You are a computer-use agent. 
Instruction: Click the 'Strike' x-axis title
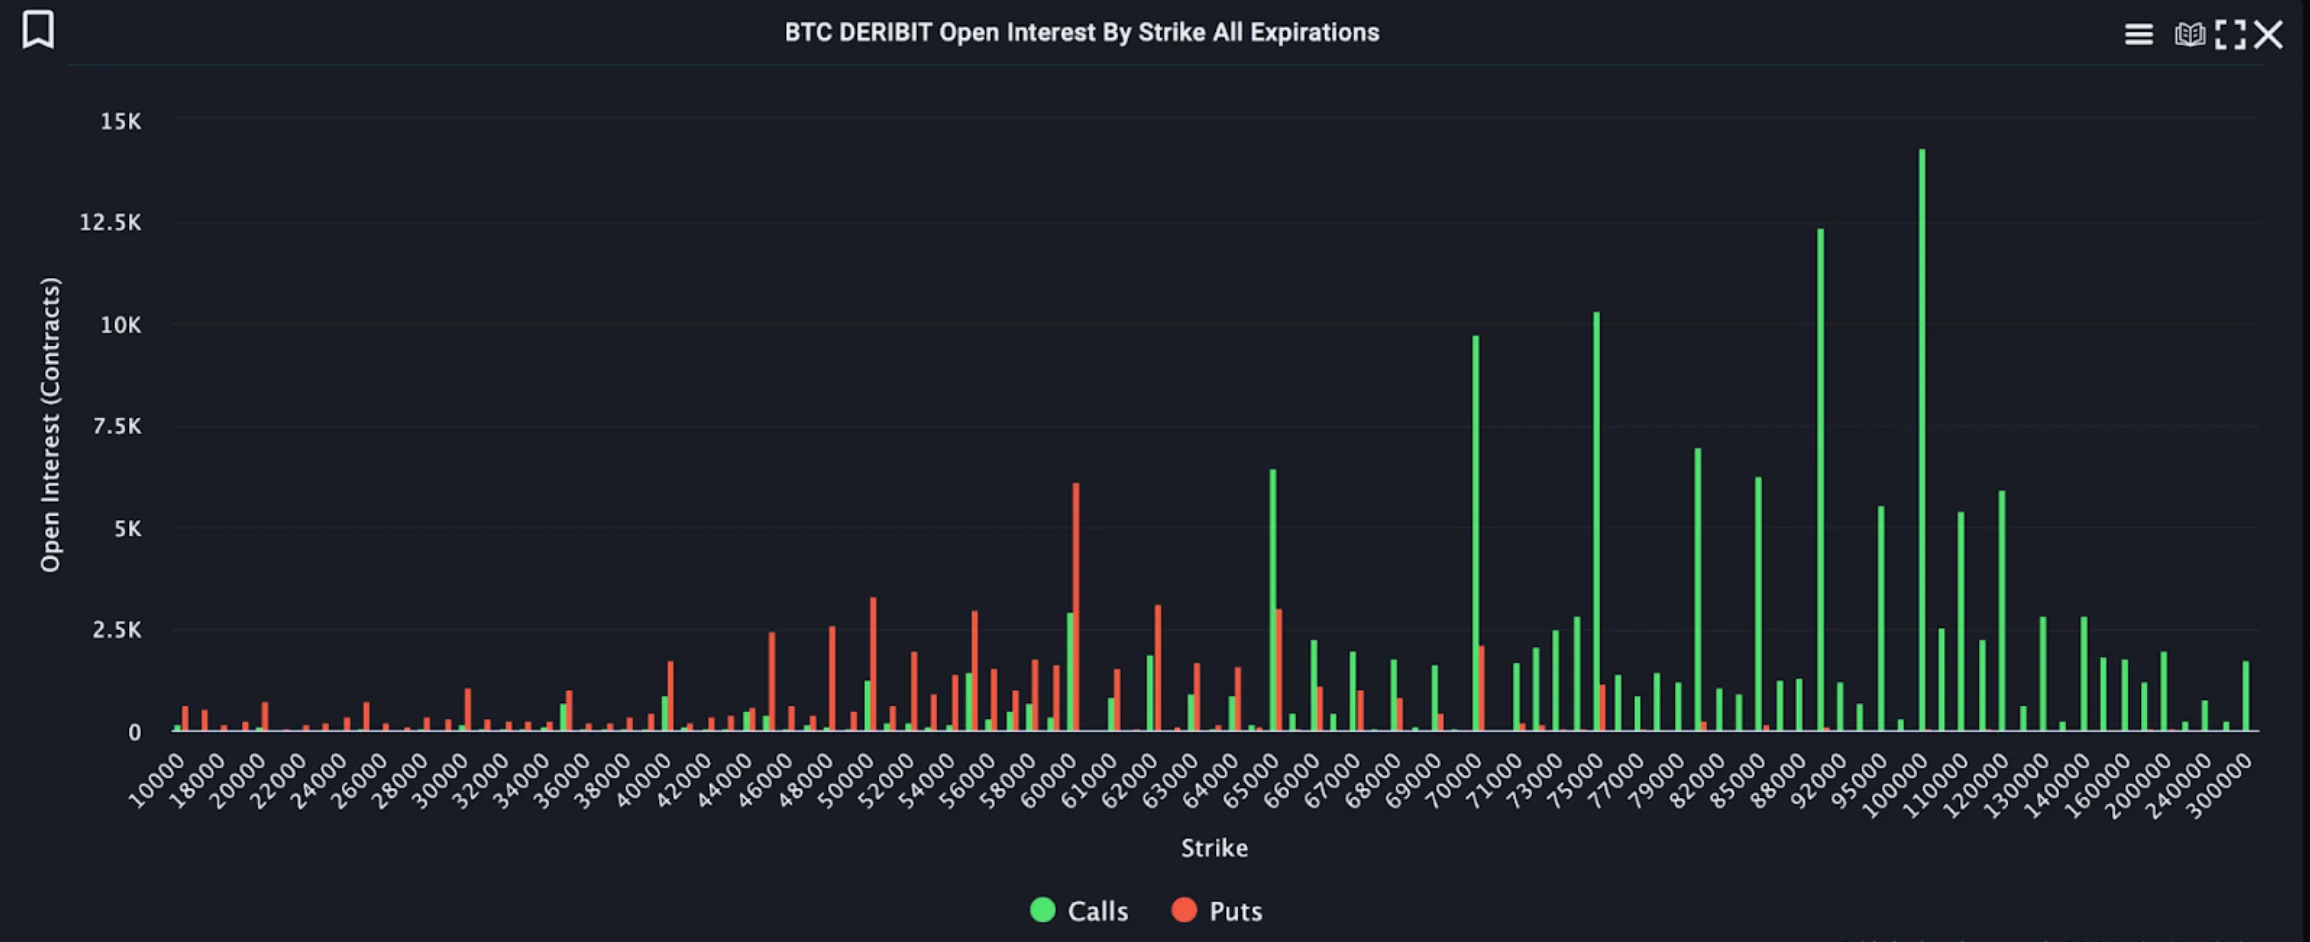[1214, 848]
